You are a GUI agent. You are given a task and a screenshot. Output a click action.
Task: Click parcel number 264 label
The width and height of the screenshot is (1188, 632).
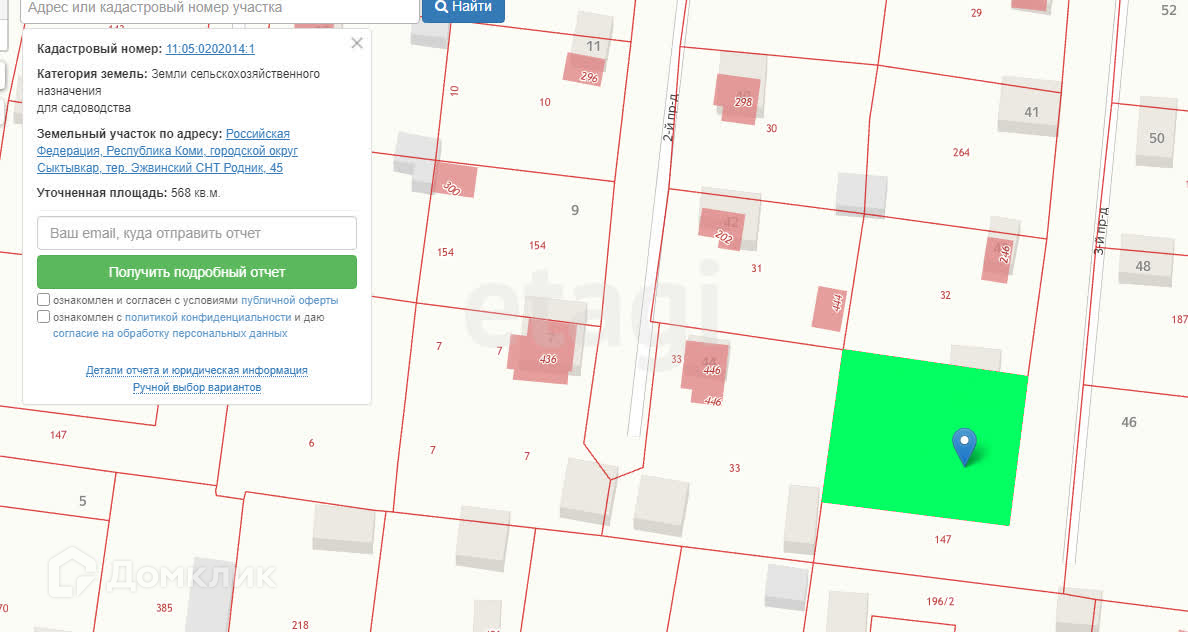961,152
